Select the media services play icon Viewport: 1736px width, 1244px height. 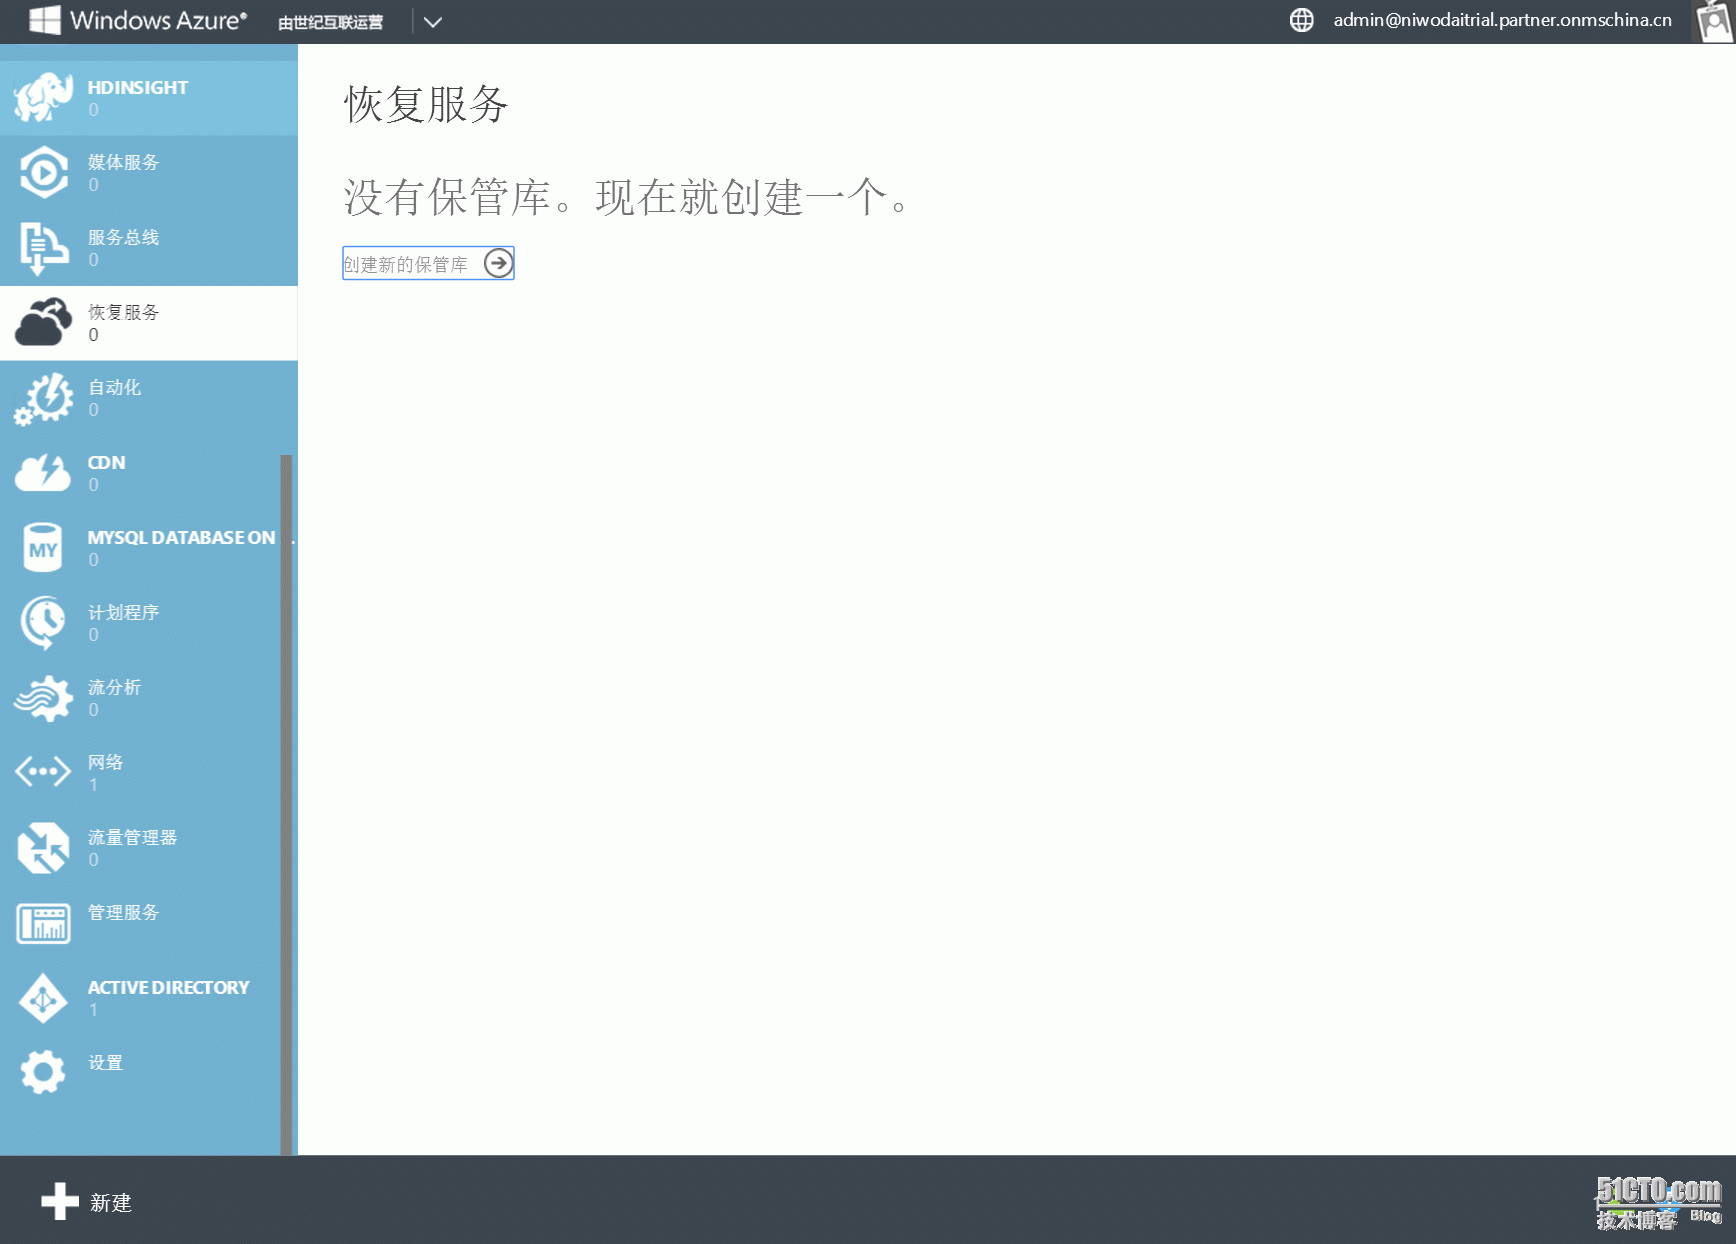click(x=43, y=172)
